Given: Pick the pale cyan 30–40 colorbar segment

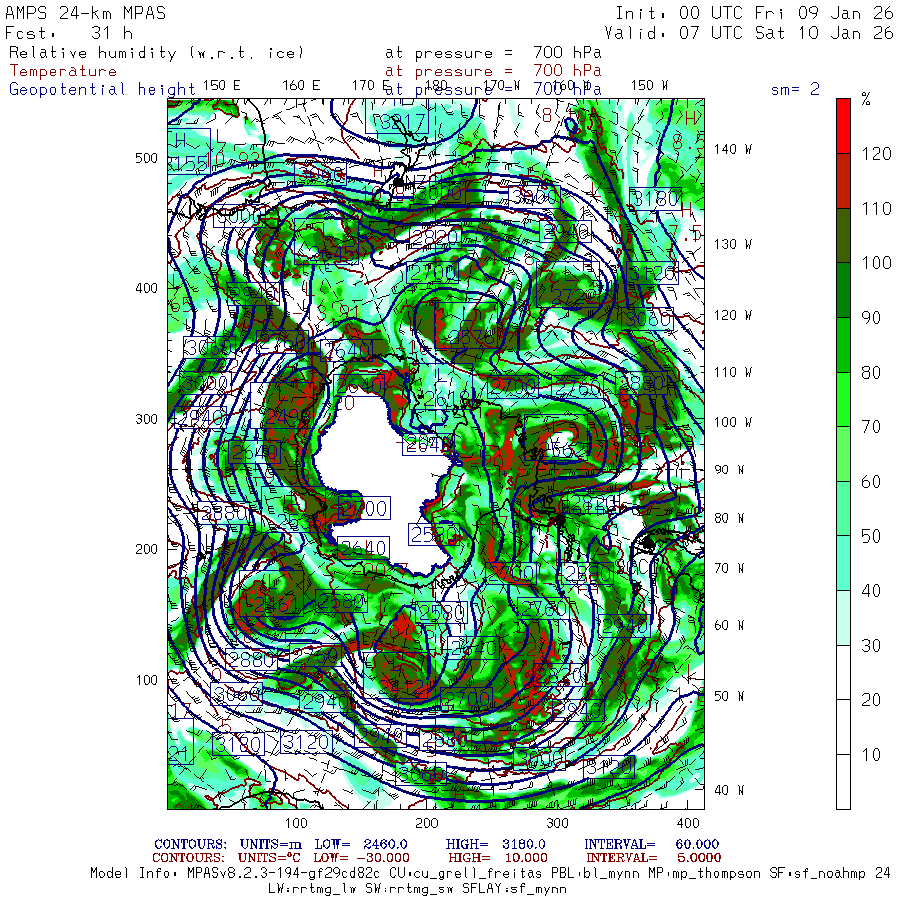Looking at the screenshot, I should pyautogui.click(x=843, y=618).
